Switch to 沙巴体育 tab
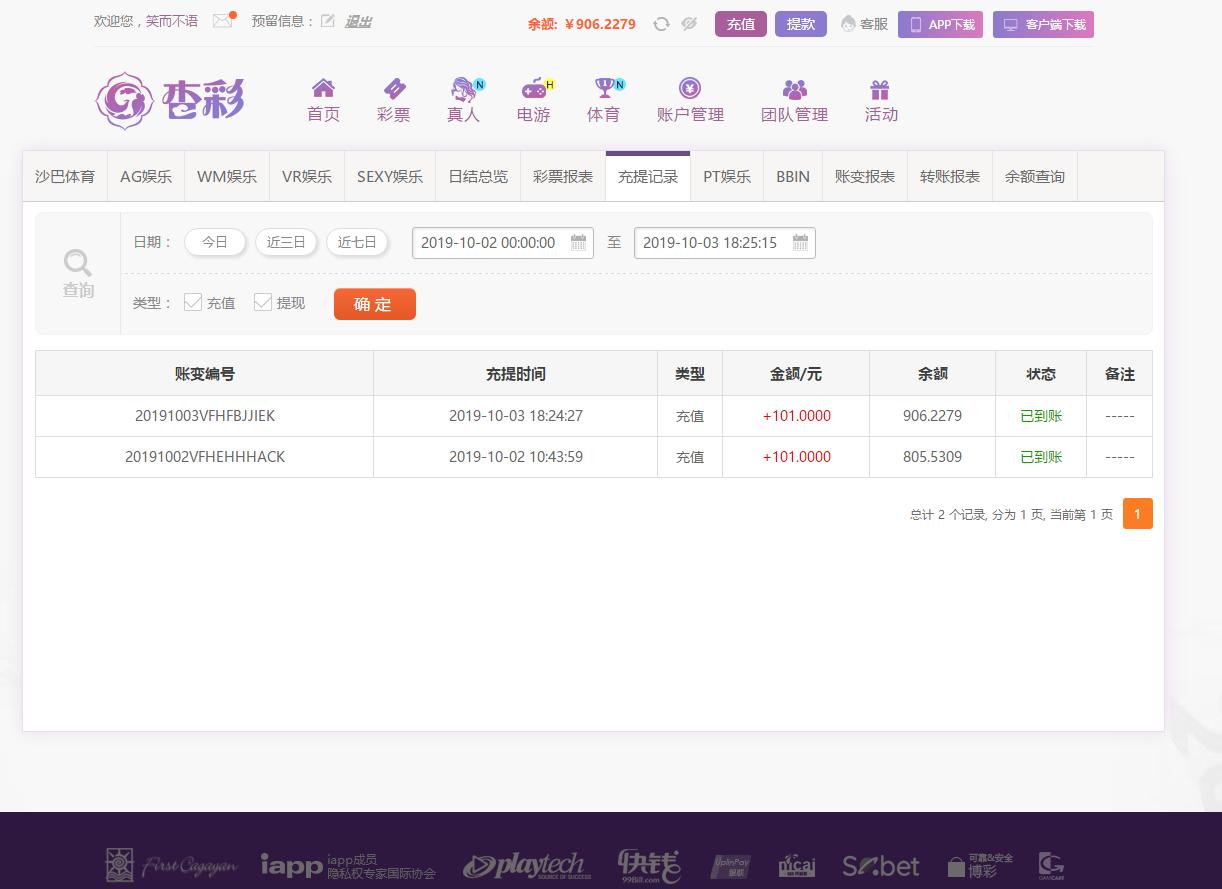Image resolution: width=1222 pixels, height=889 pixels. coord(65,177)
